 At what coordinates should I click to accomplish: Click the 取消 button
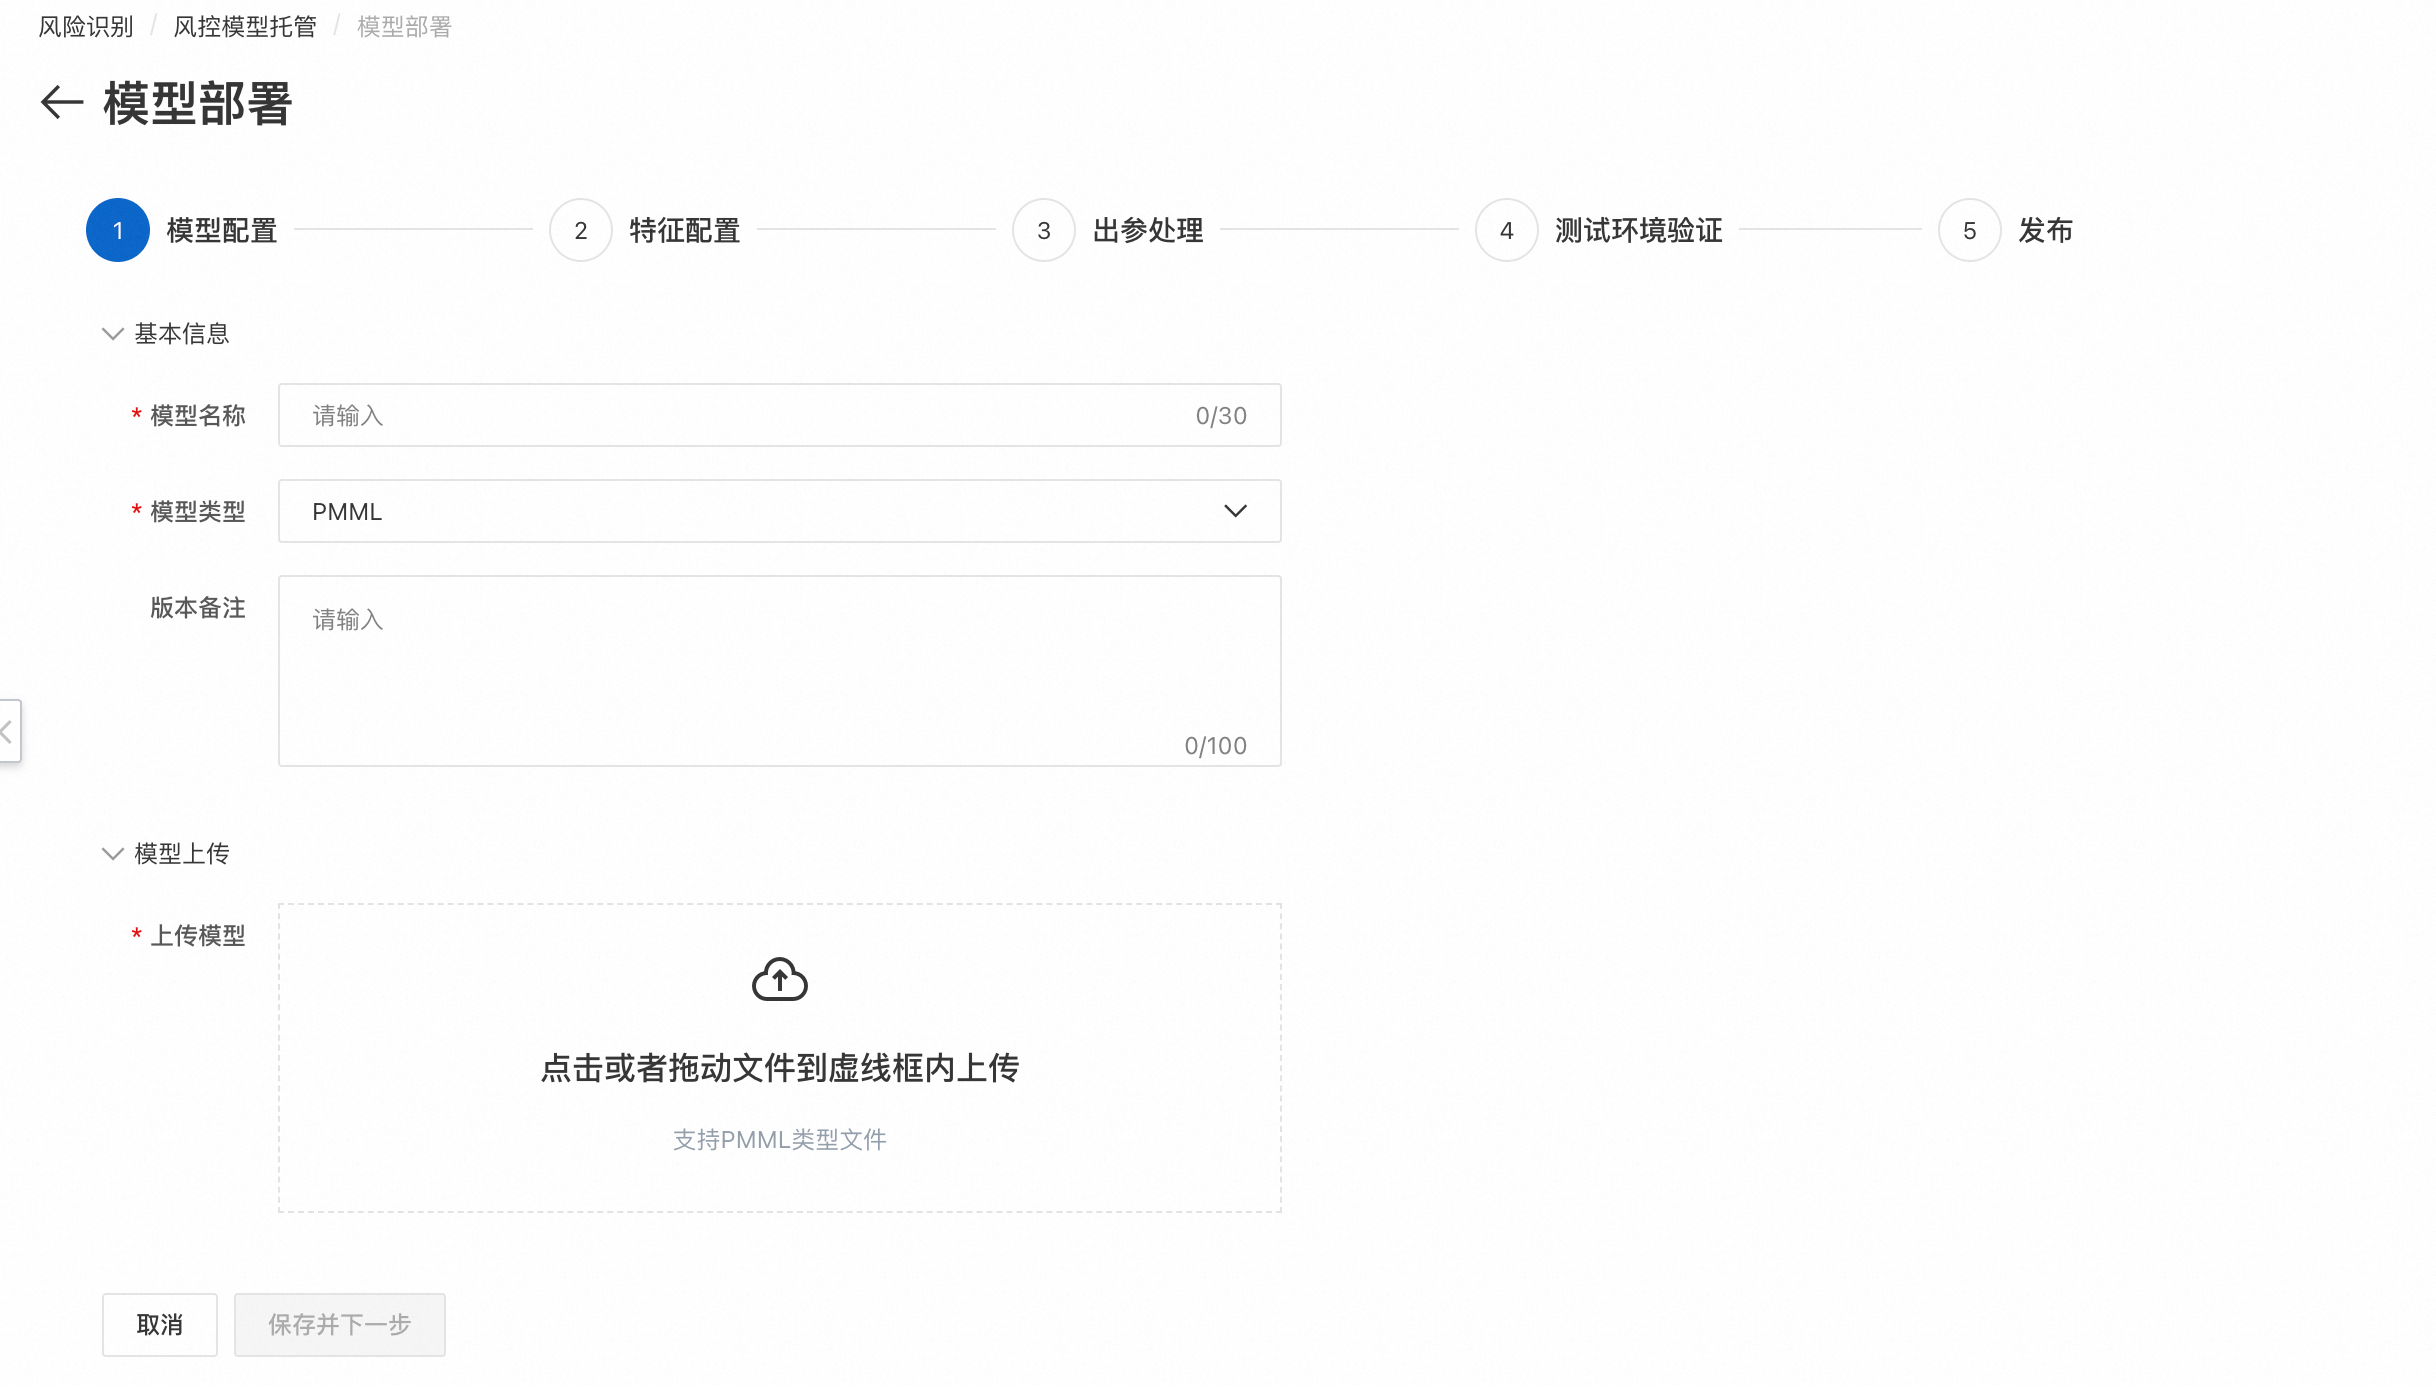click(x=159, y=1325)
